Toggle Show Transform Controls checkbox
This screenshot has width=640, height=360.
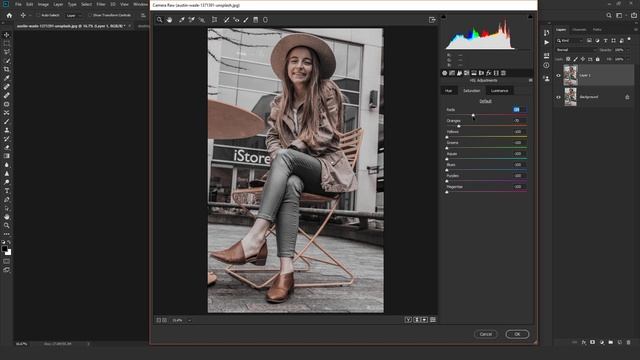pos(91,15)
